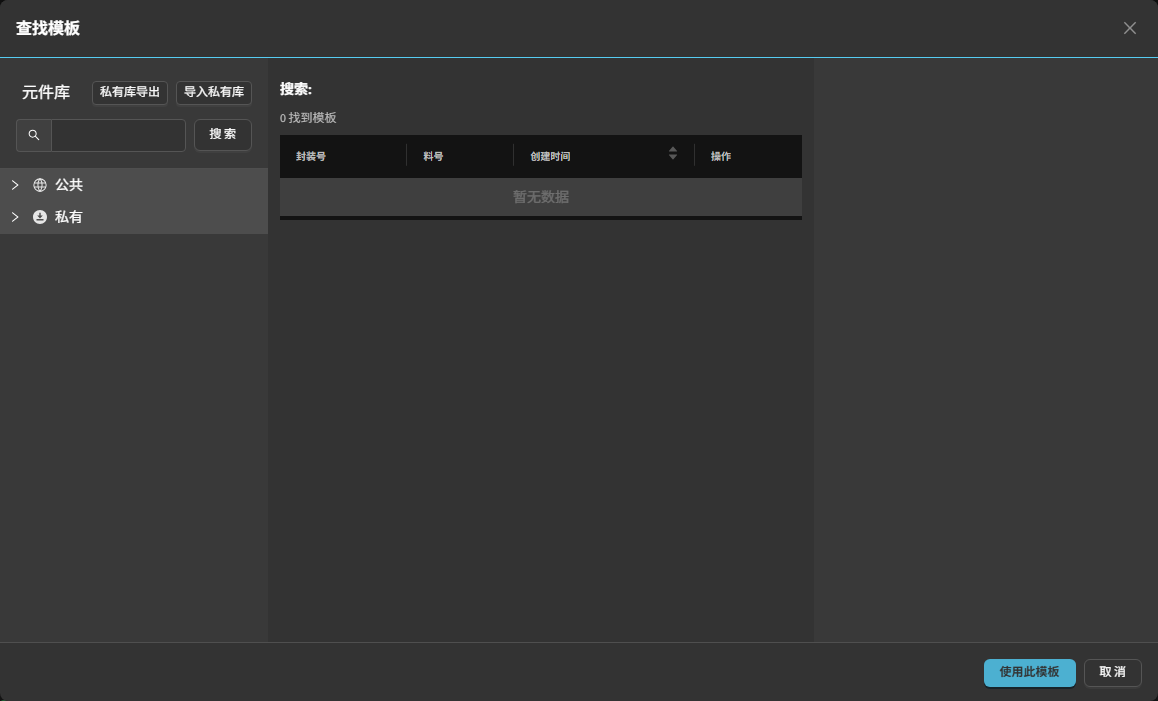The height and width of the screenshot is (701, 1158).
Task: Click the 导入私有库 button
Action: 214,92
